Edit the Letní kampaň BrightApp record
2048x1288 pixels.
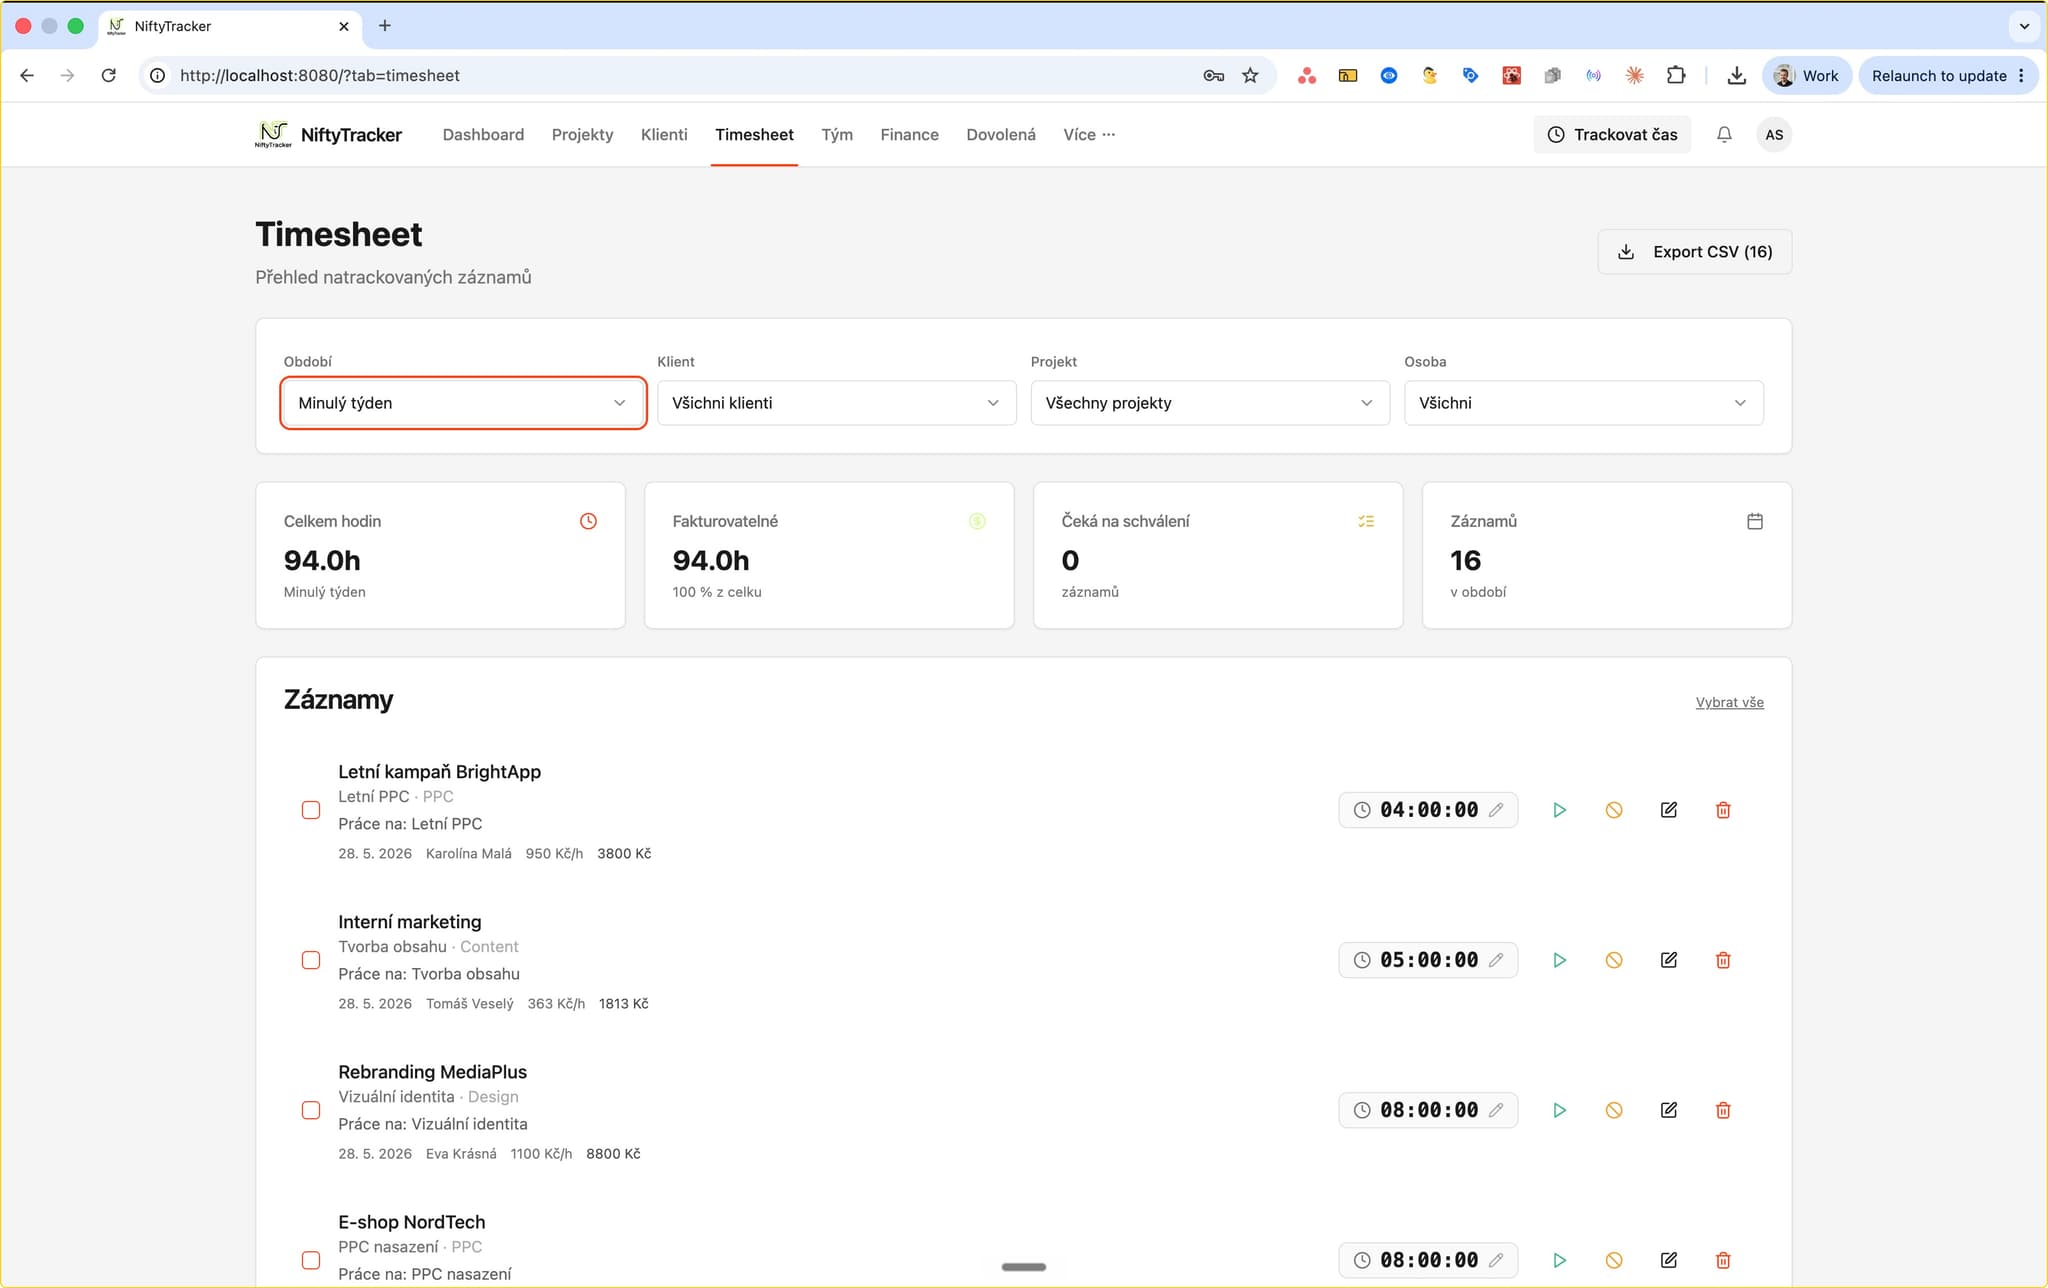point(1668,810)
